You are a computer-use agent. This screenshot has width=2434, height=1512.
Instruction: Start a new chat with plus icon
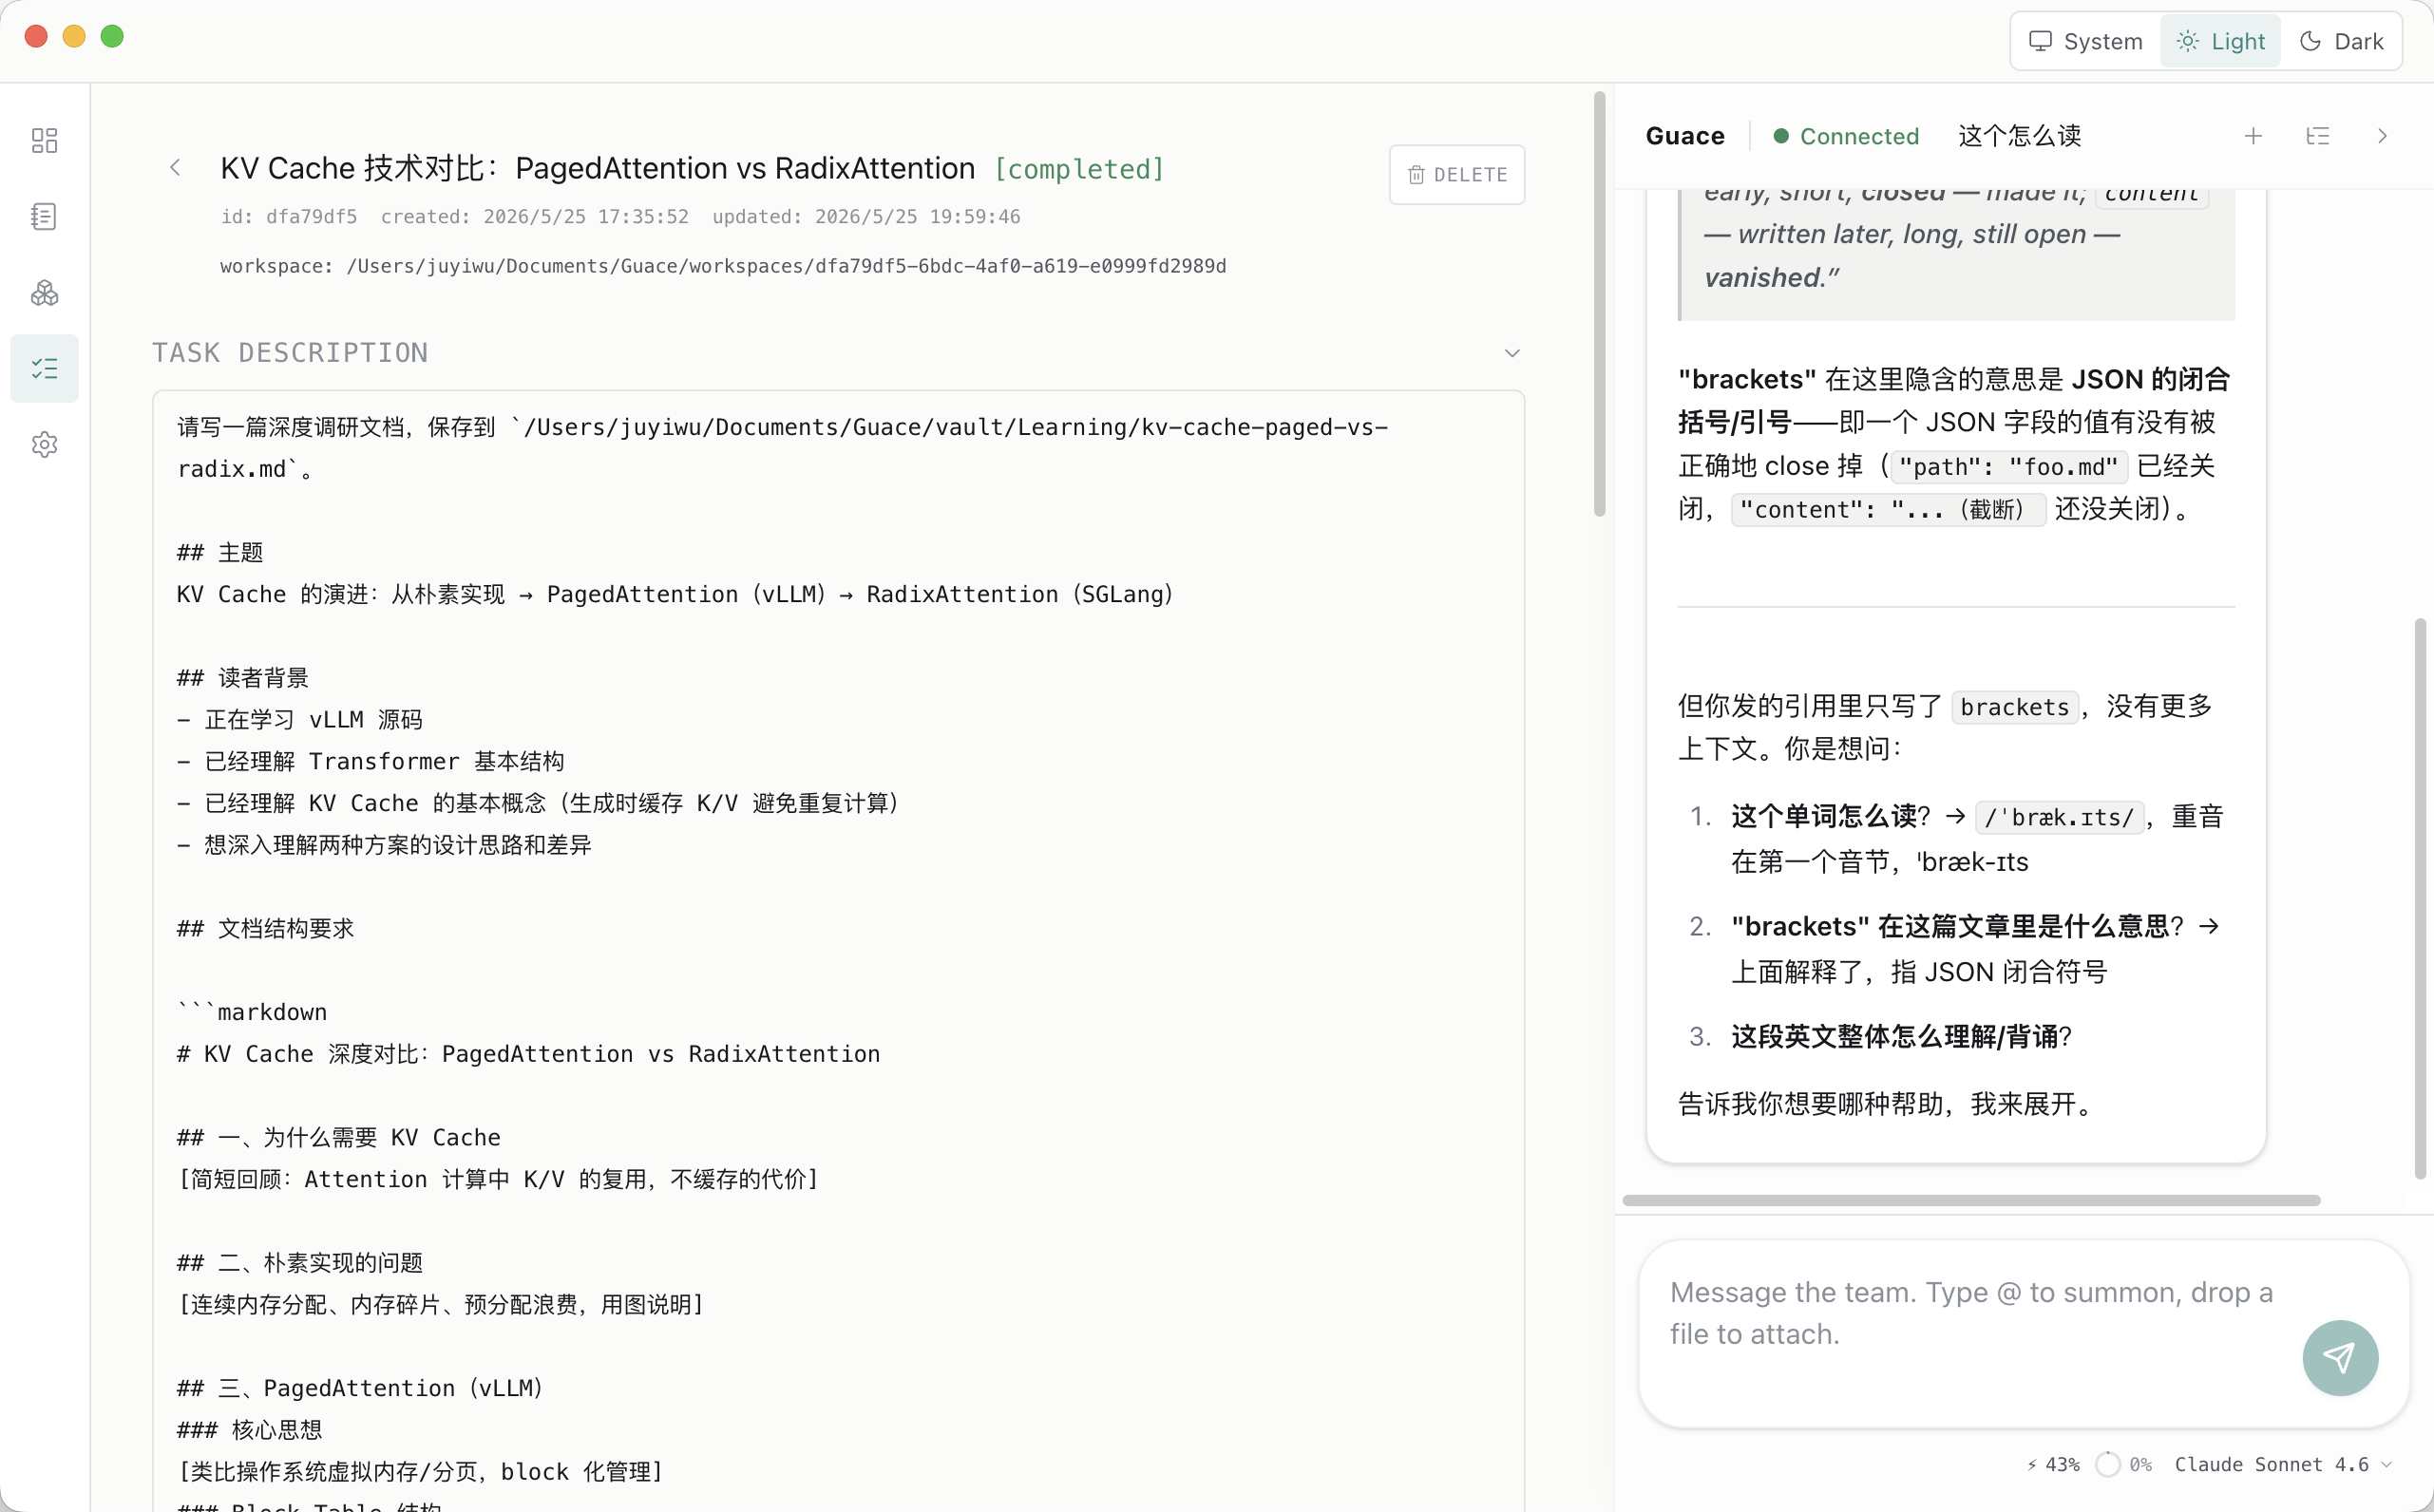2252,136
